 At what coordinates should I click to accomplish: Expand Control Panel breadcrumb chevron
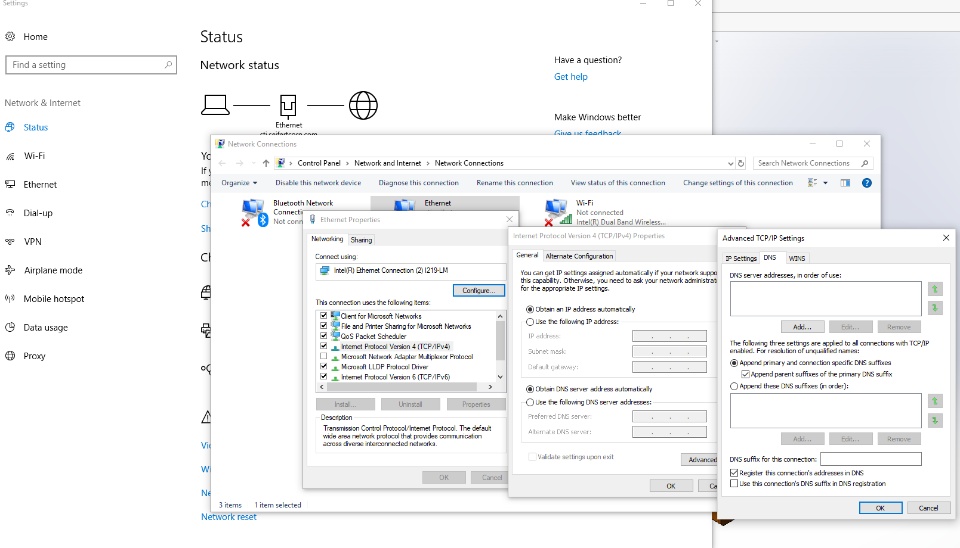347,163
